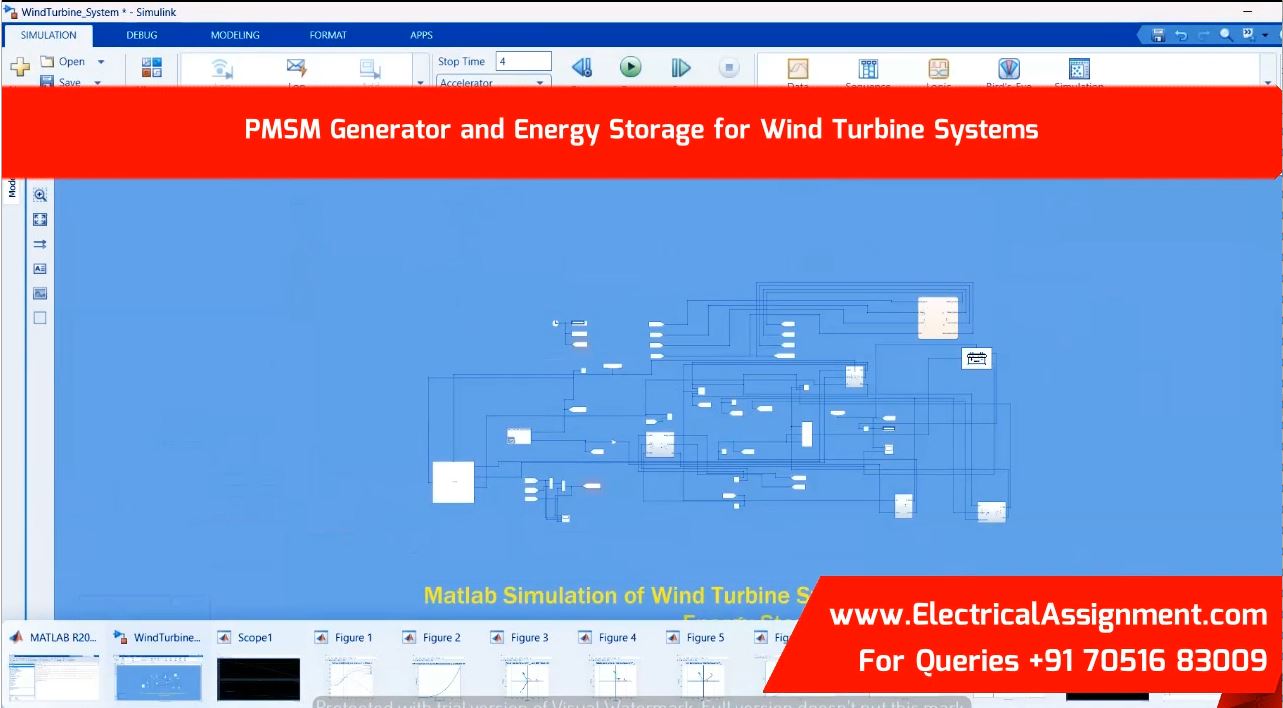Expand the Prepare gallery dropdown arrow
The image size is (1283, 708).
click(420, 83)
